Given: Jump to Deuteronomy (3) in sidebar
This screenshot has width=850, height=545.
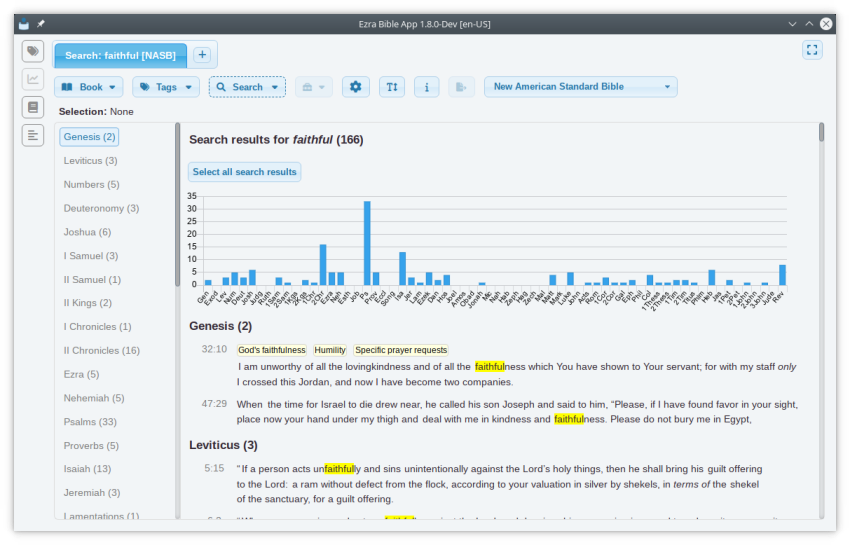Looking at the screenshot, I should (101, 208).
